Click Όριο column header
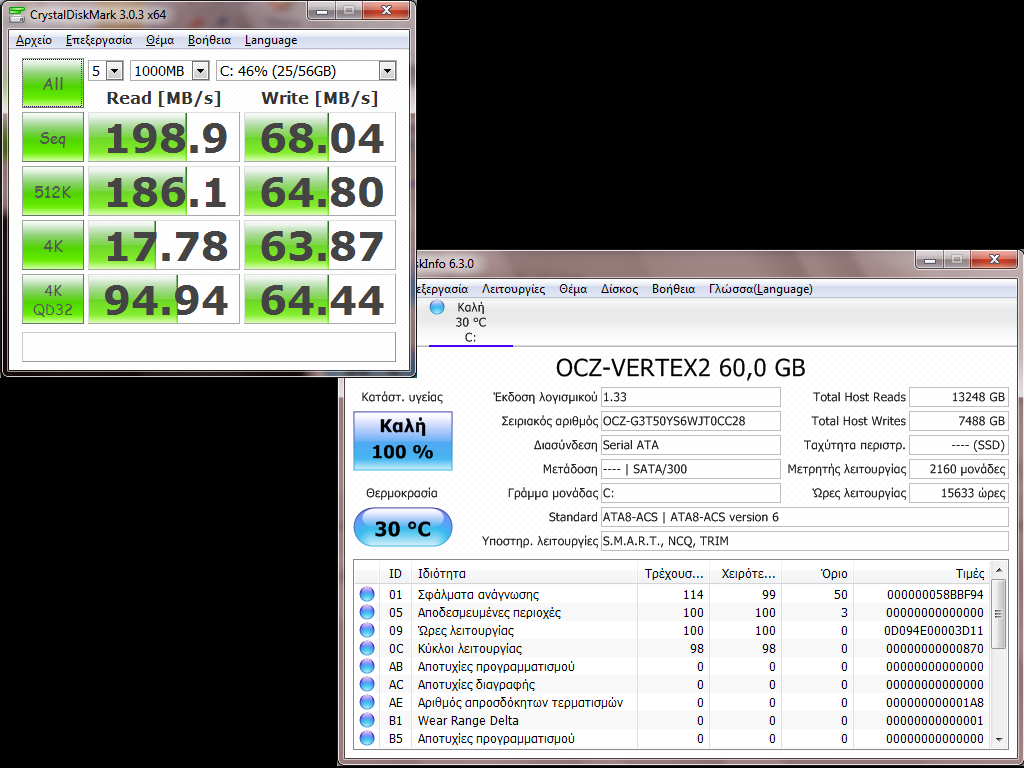1024x768 pixels. [x=818, y=573]
